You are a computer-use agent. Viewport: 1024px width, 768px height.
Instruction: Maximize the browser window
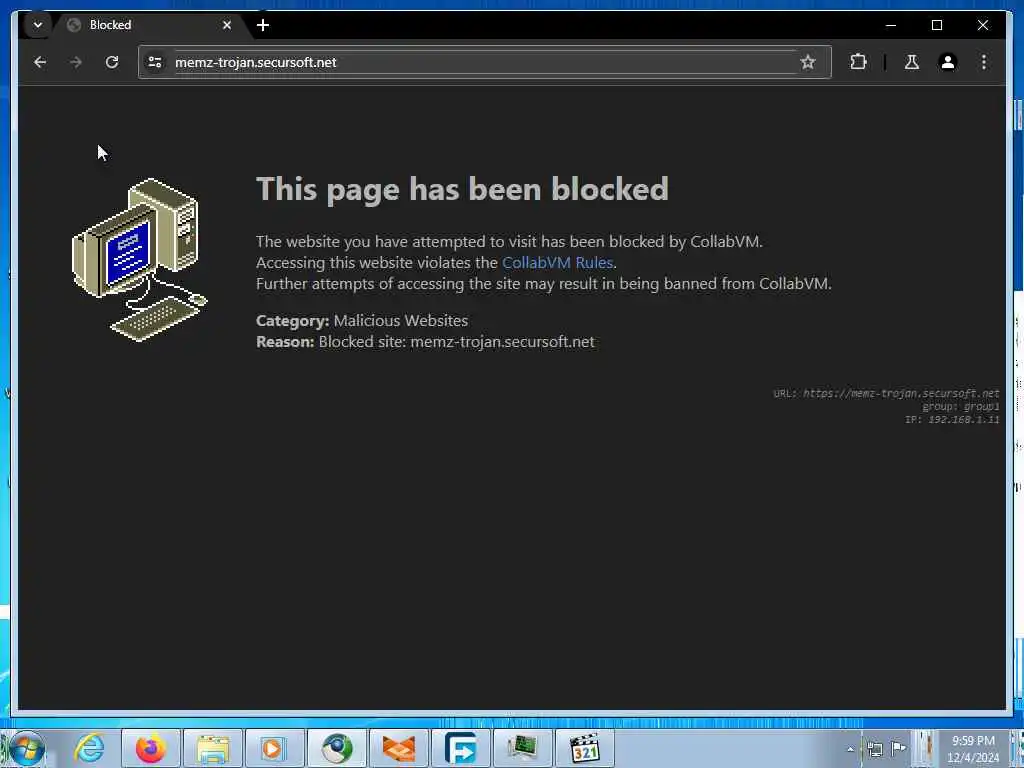tap(936, 25)
